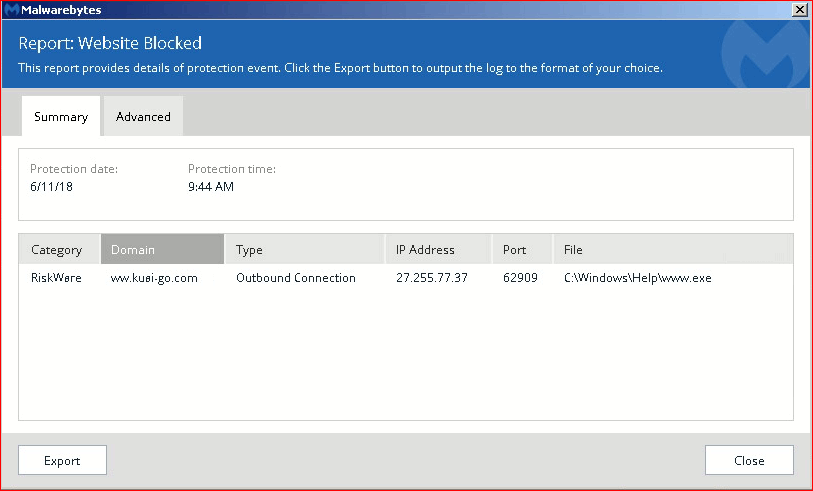
Task: Select the ww.kuai-go.com domain entry
Action: [x=154, y=278]
